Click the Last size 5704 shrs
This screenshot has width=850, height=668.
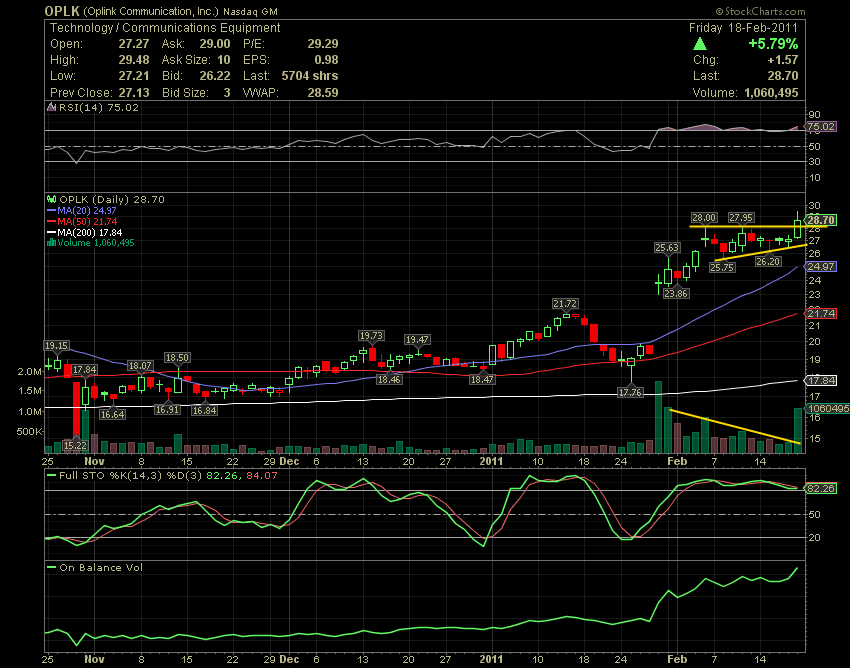[310, 76]
